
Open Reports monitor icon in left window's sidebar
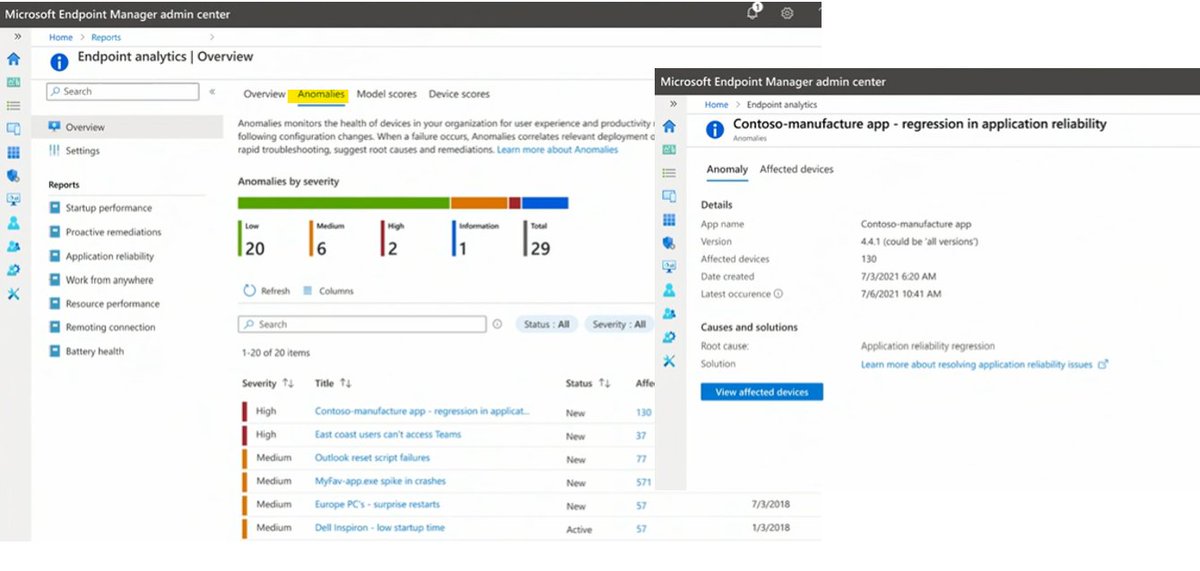tap(13, 199)
